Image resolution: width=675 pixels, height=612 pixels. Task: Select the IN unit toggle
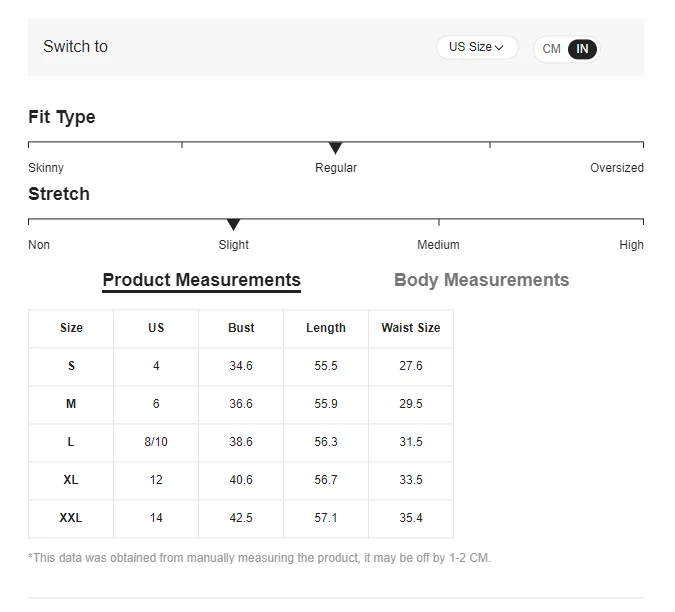(x=582, y=49)
